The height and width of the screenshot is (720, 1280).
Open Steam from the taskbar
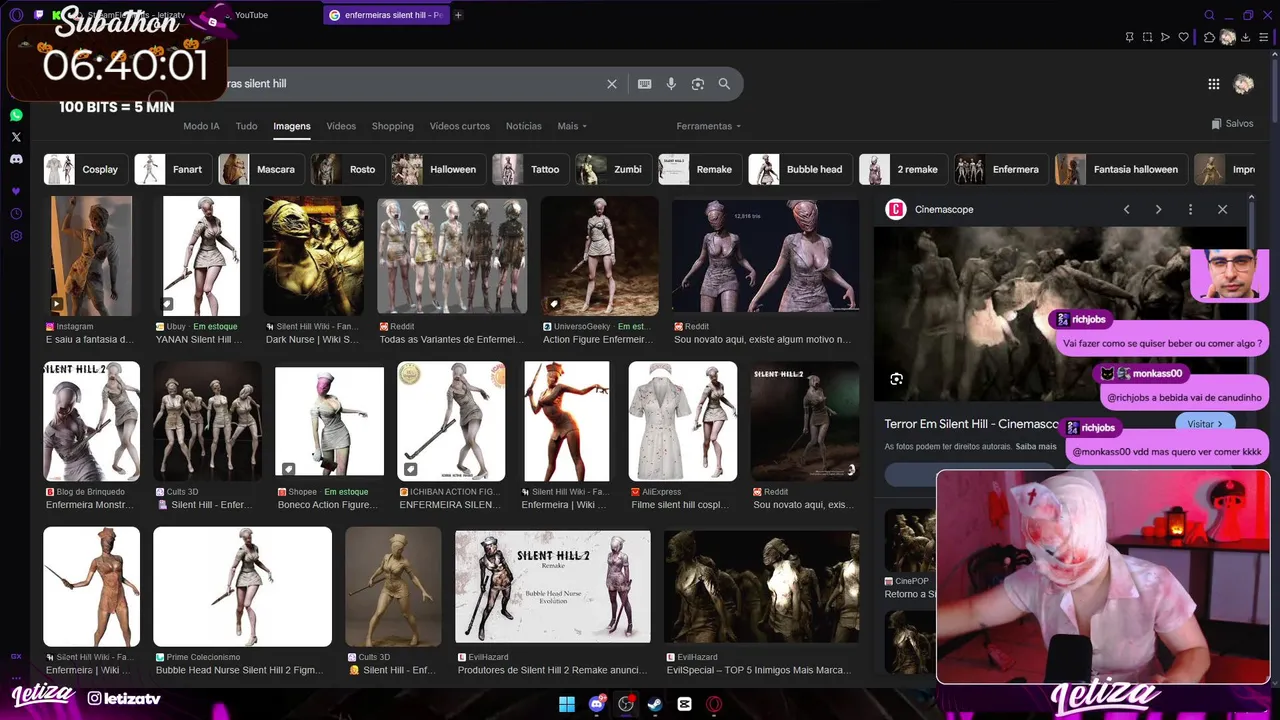click(x=655, y=704)
